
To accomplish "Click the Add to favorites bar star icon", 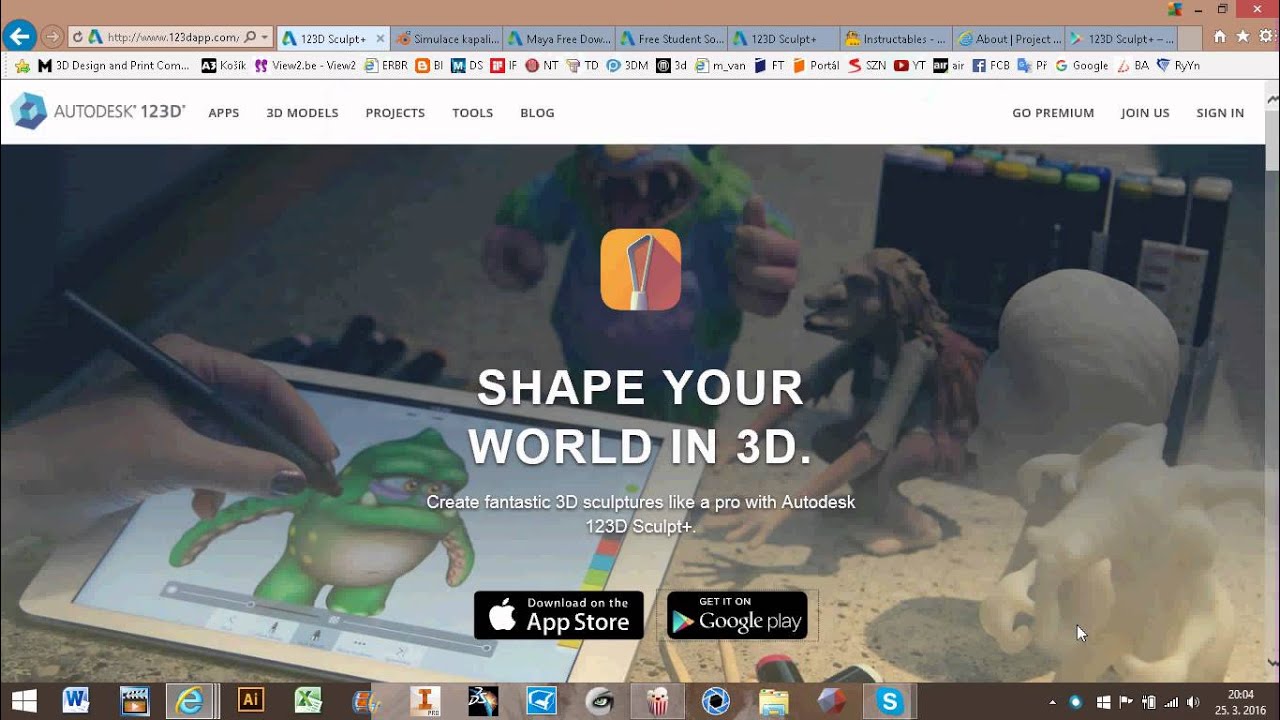I will [x=22, y=66].
